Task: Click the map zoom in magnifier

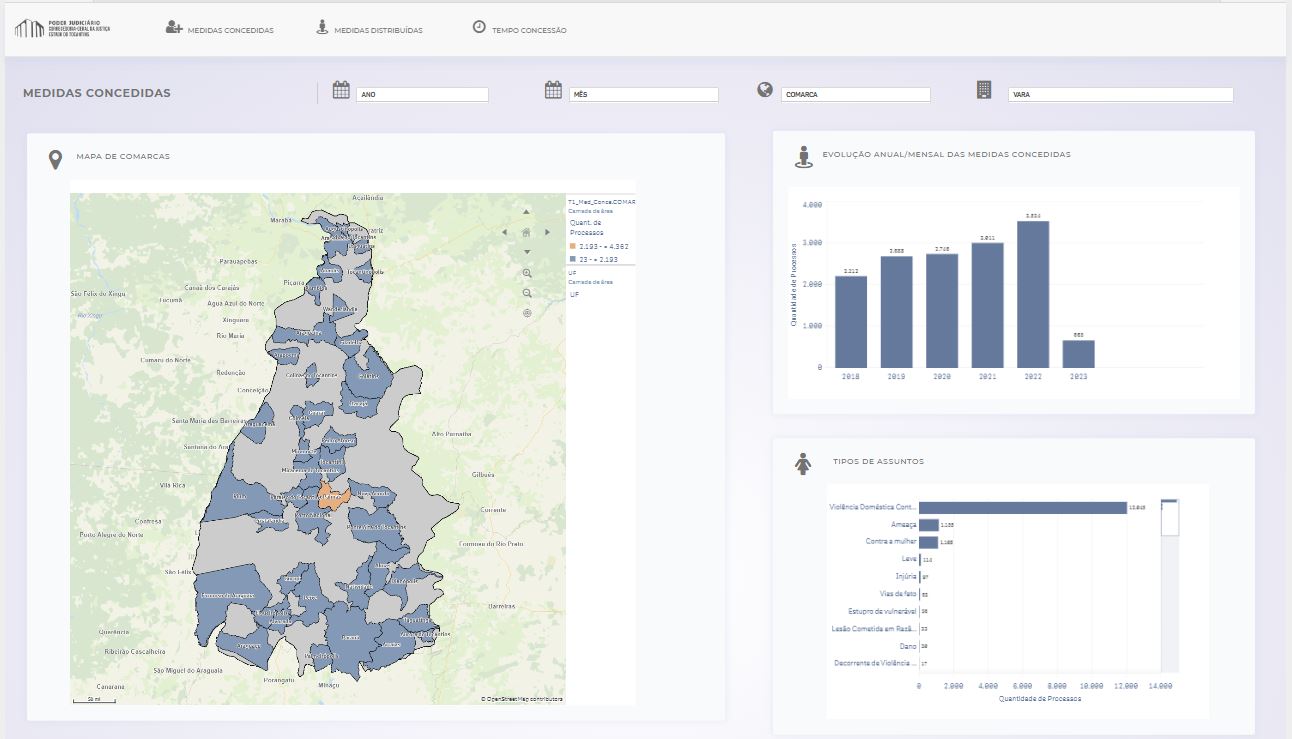Action: coord(527,273)
